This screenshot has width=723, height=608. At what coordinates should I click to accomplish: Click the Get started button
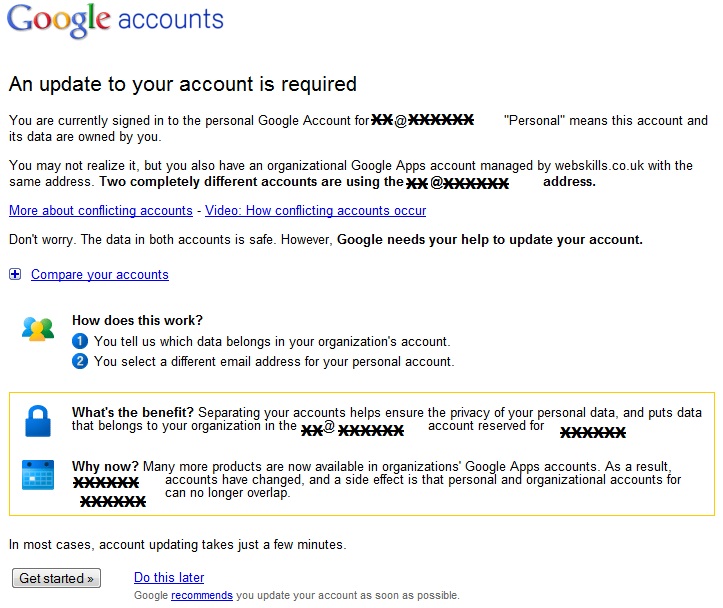pos(56,578)
